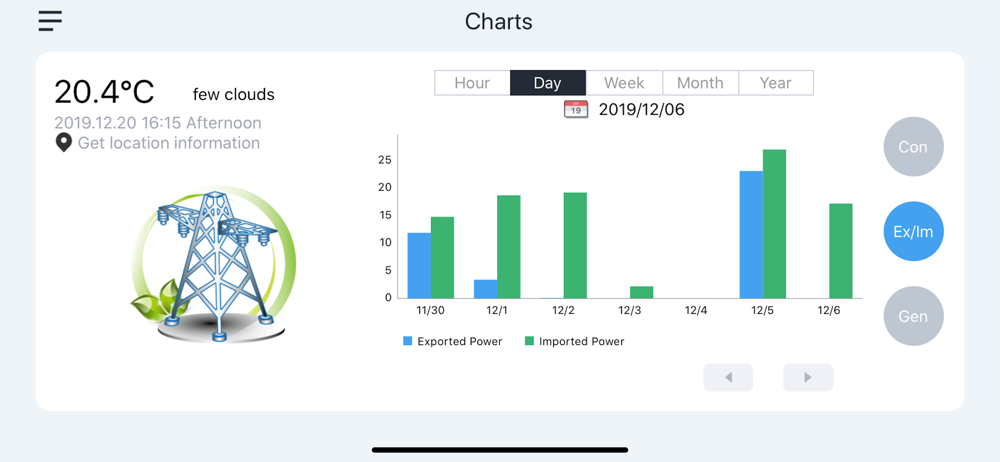Go to next period with right arrow
This screenshot has height=462, width=1000.
point(808,377)
